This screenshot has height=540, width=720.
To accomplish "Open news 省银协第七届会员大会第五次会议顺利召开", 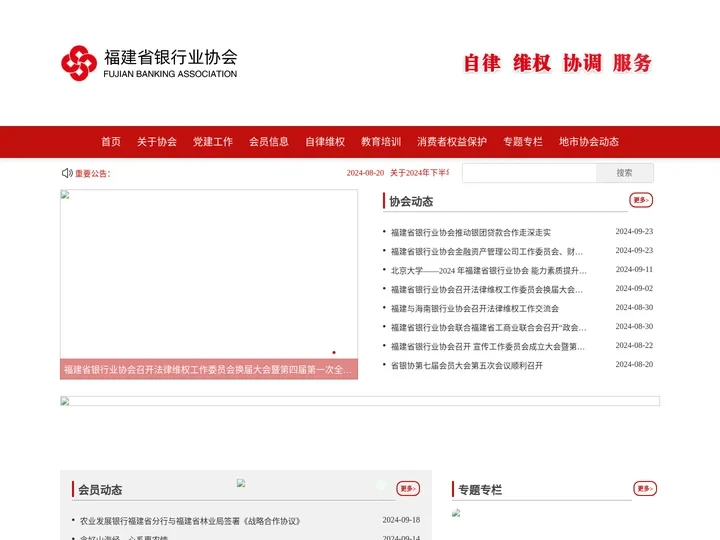I will [x=467, y=366].
